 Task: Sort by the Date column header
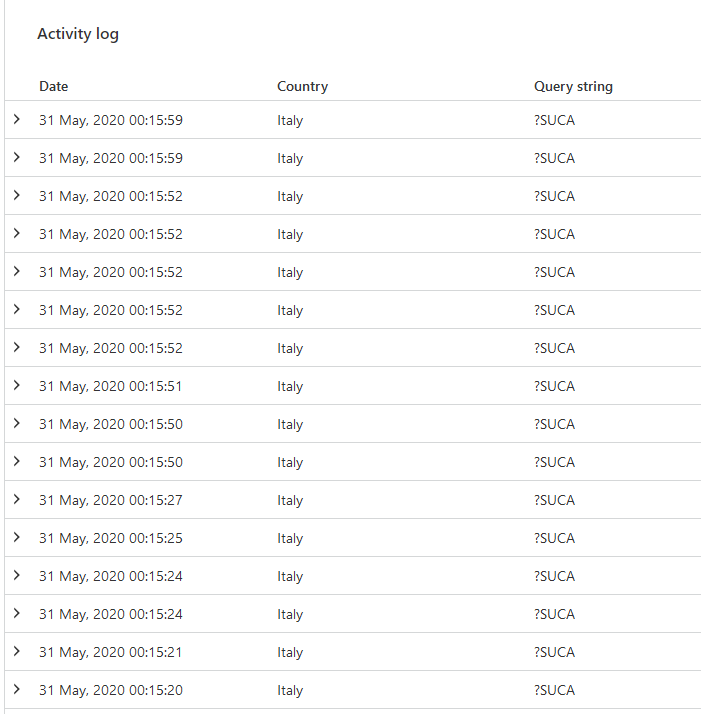54,86
